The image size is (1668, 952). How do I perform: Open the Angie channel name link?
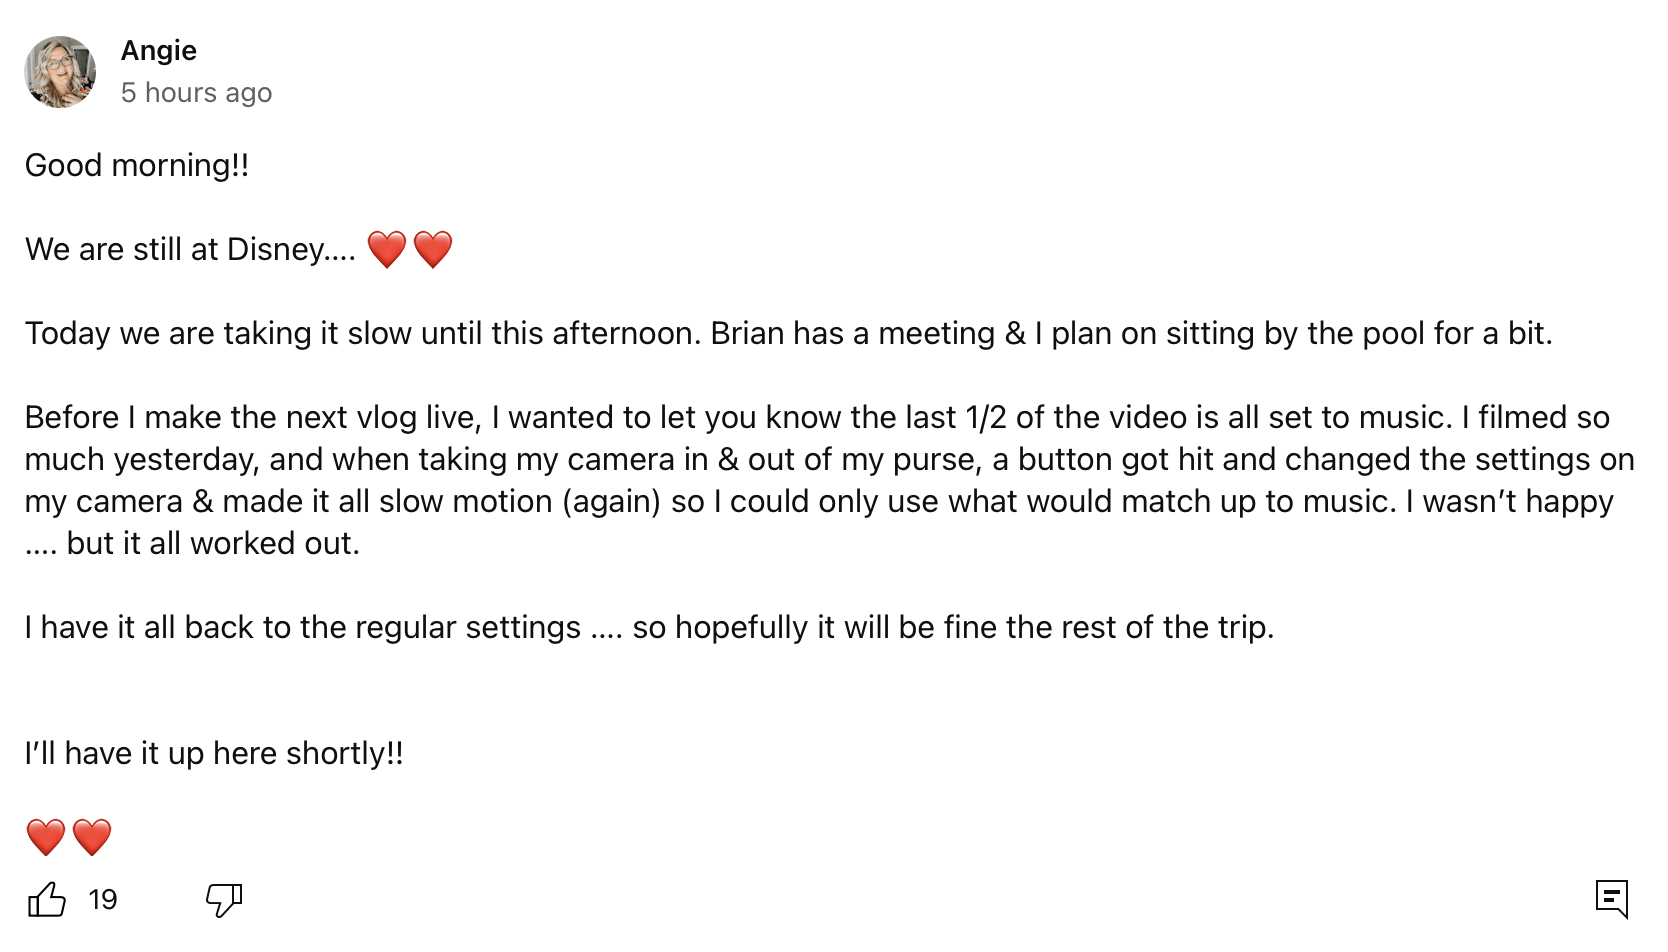click(159, 50)
